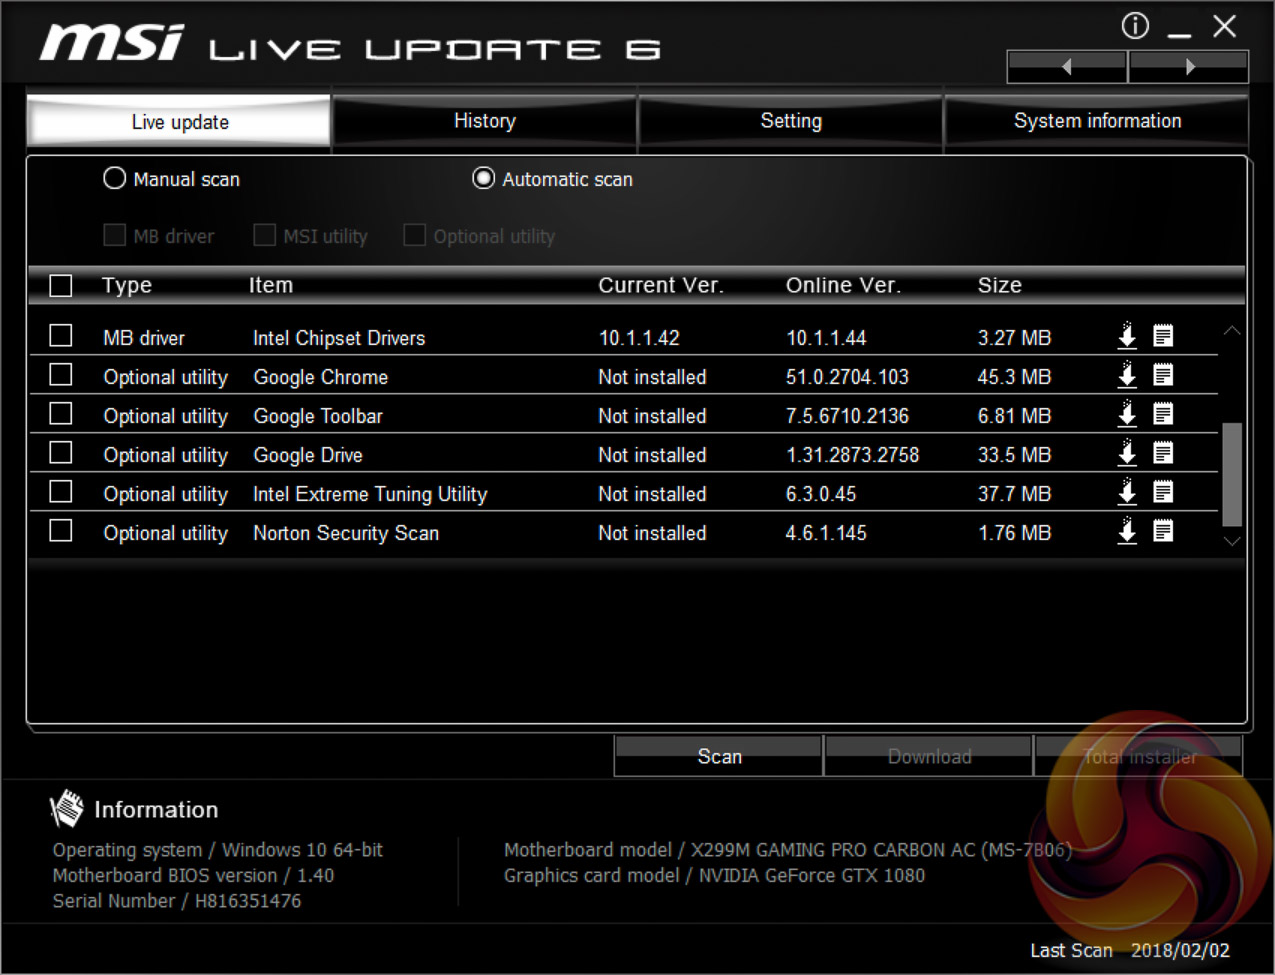Check the Intel Extreme Tuning Utility checkbox

click(61, 491)
